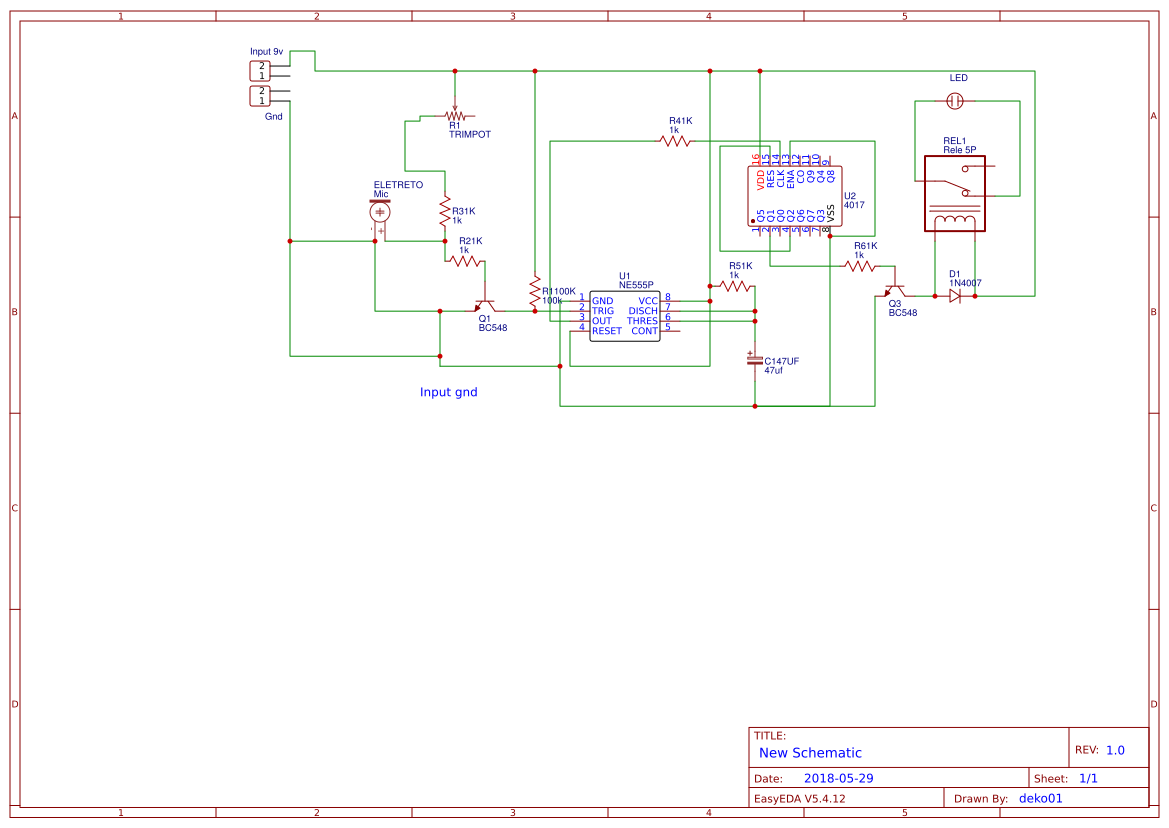
Task: Click the REL1 relay symbol
Action: pyautogui.click(x=954, y=193)
